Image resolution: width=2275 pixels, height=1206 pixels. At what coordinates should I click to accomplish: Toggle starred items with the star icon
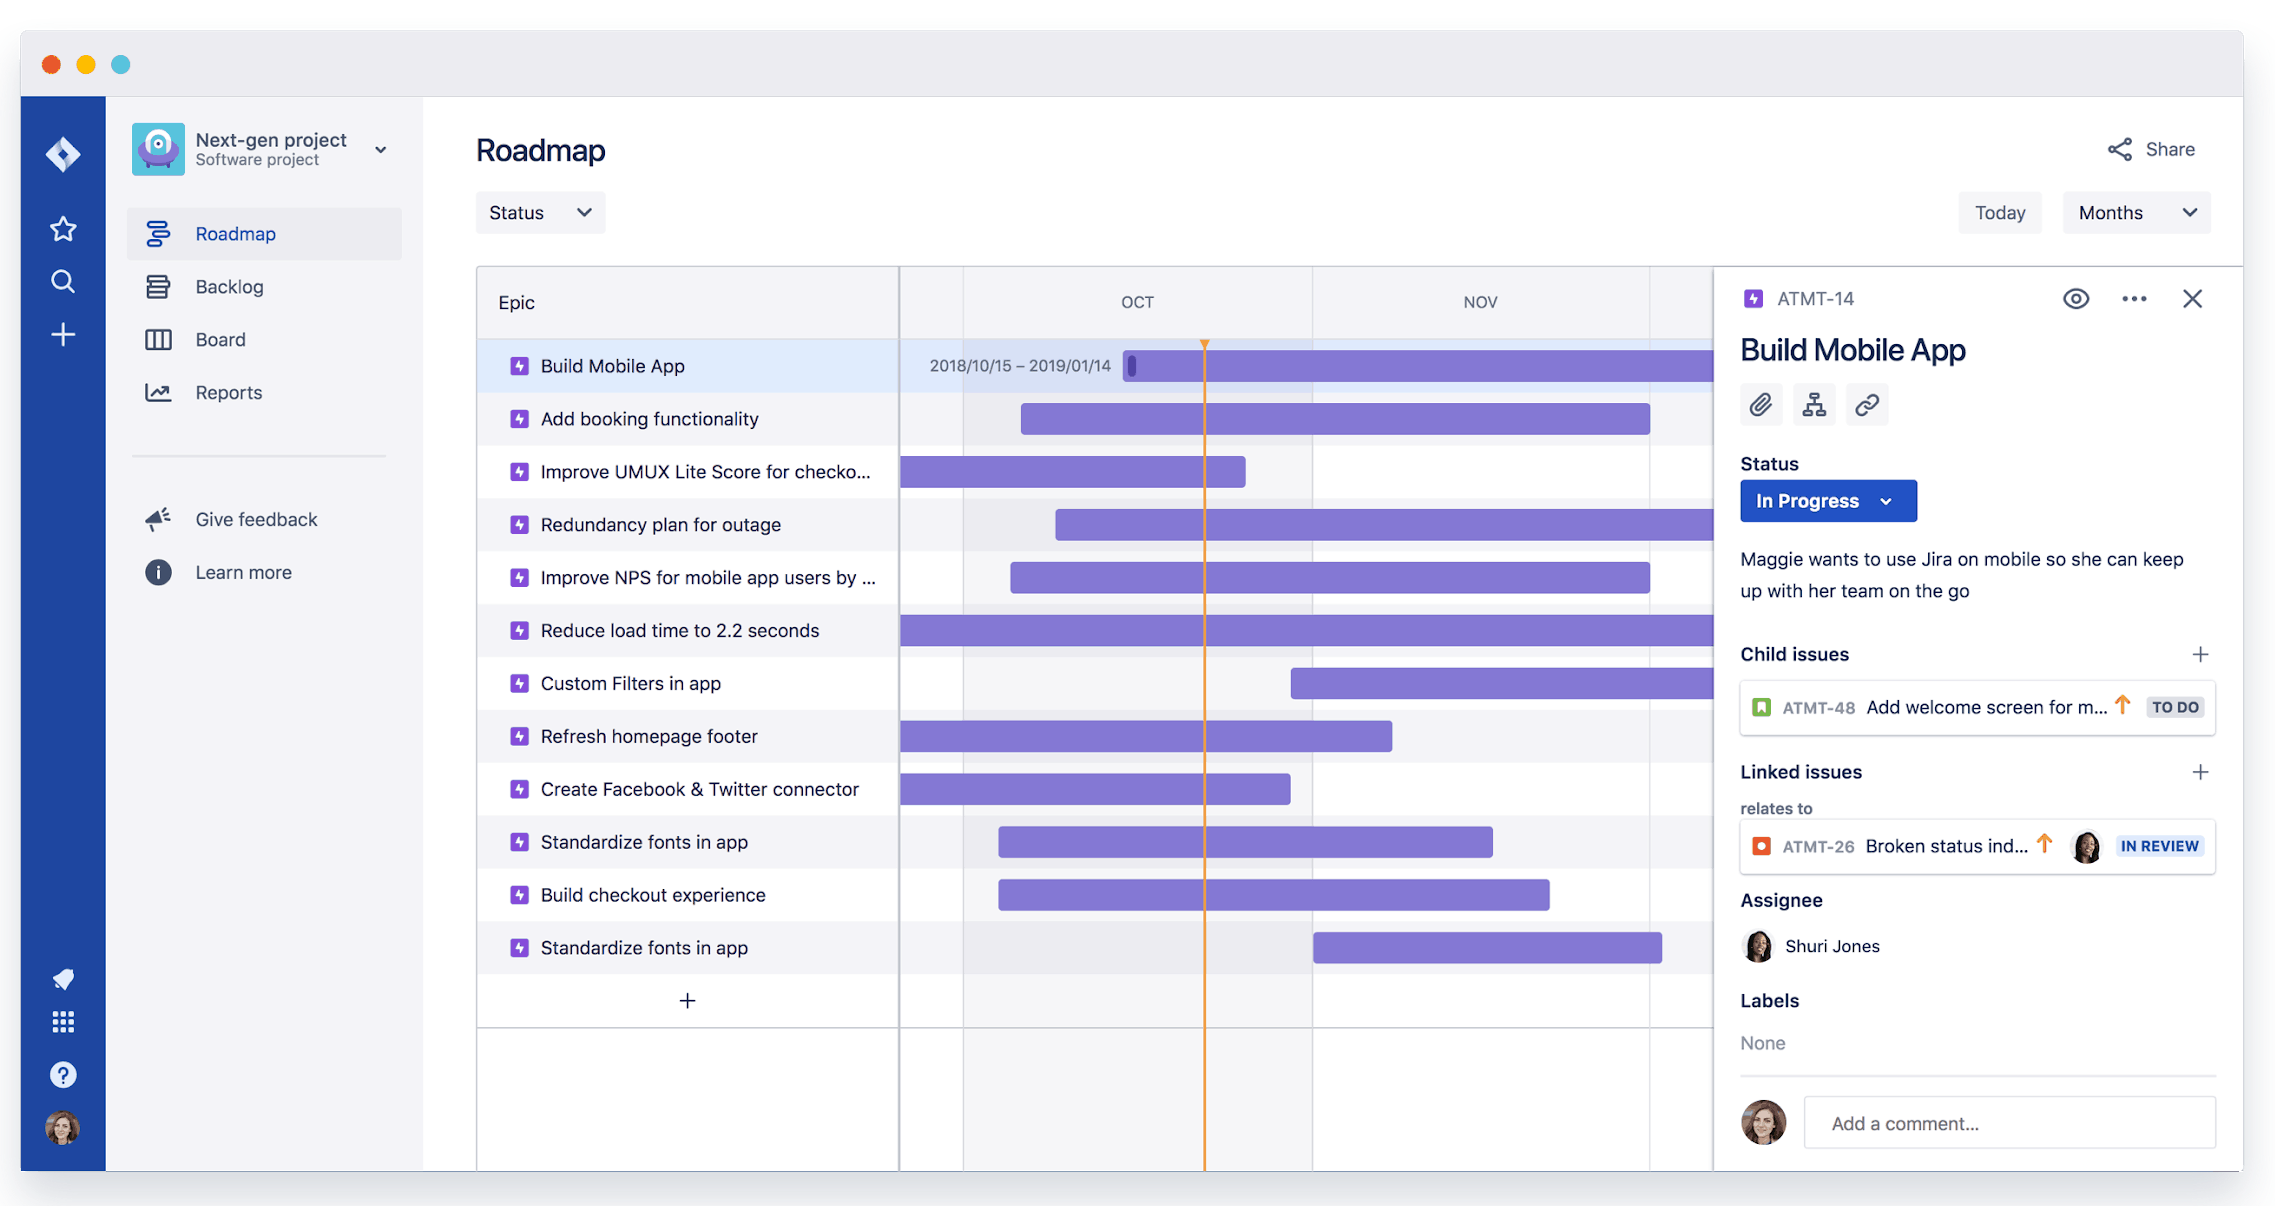click(63, 229)
